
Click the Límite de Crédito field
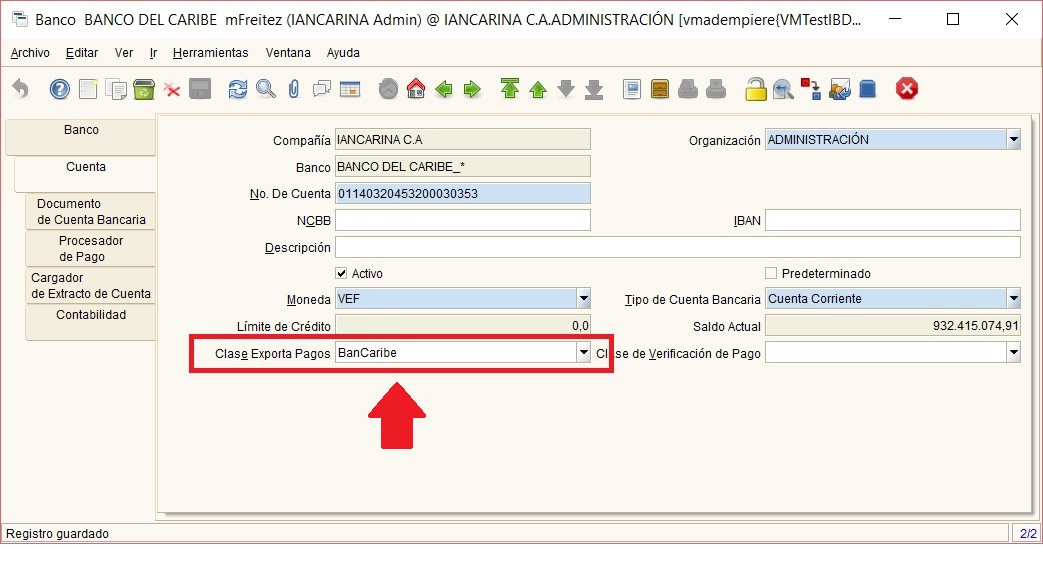tap(462, 326)
